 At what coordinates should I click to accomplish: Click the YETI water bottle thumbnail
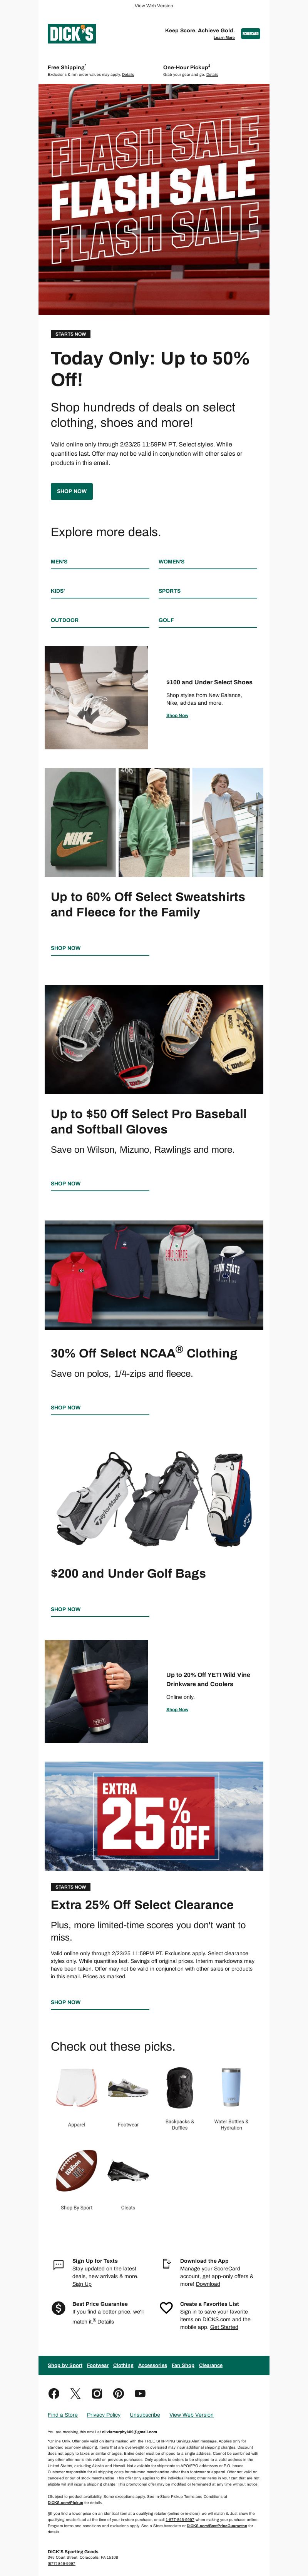click(231, 2087)
